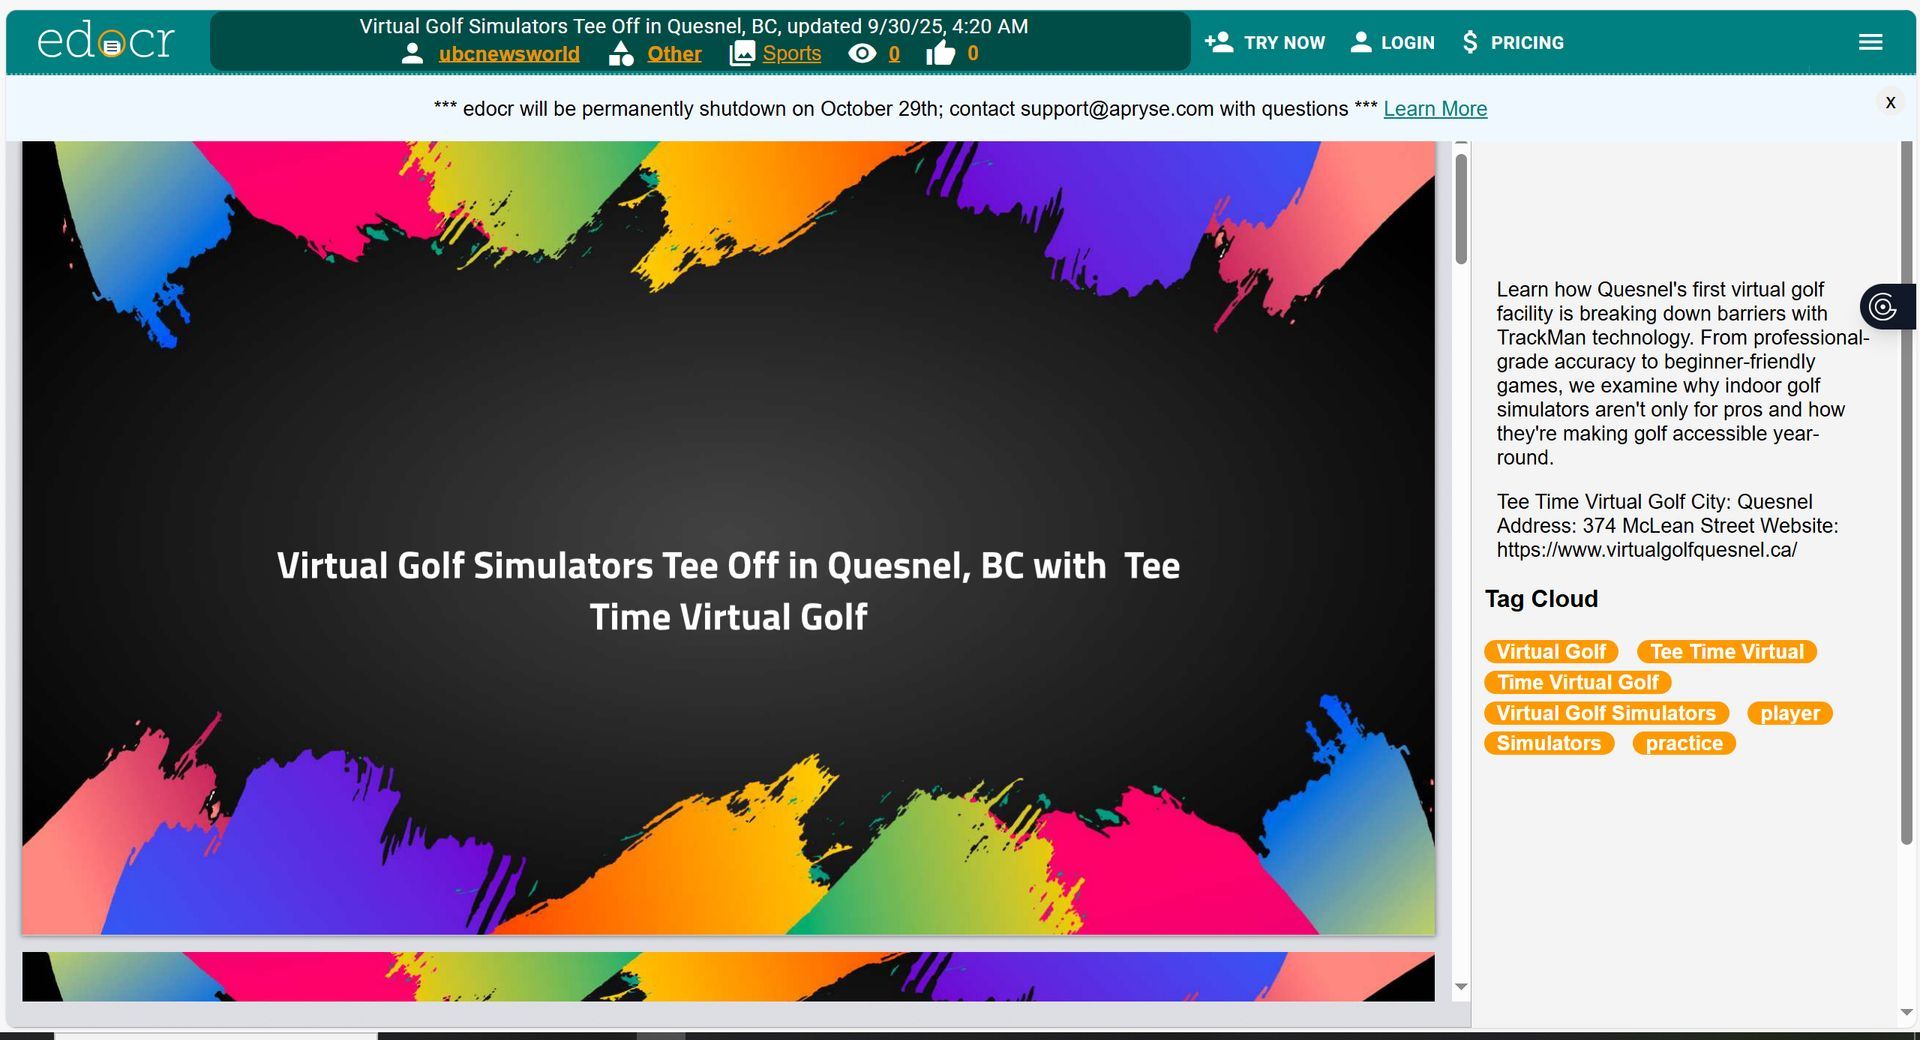1920x1040 pixels.
Task: Click the like count number
Action: pos(973,54)
